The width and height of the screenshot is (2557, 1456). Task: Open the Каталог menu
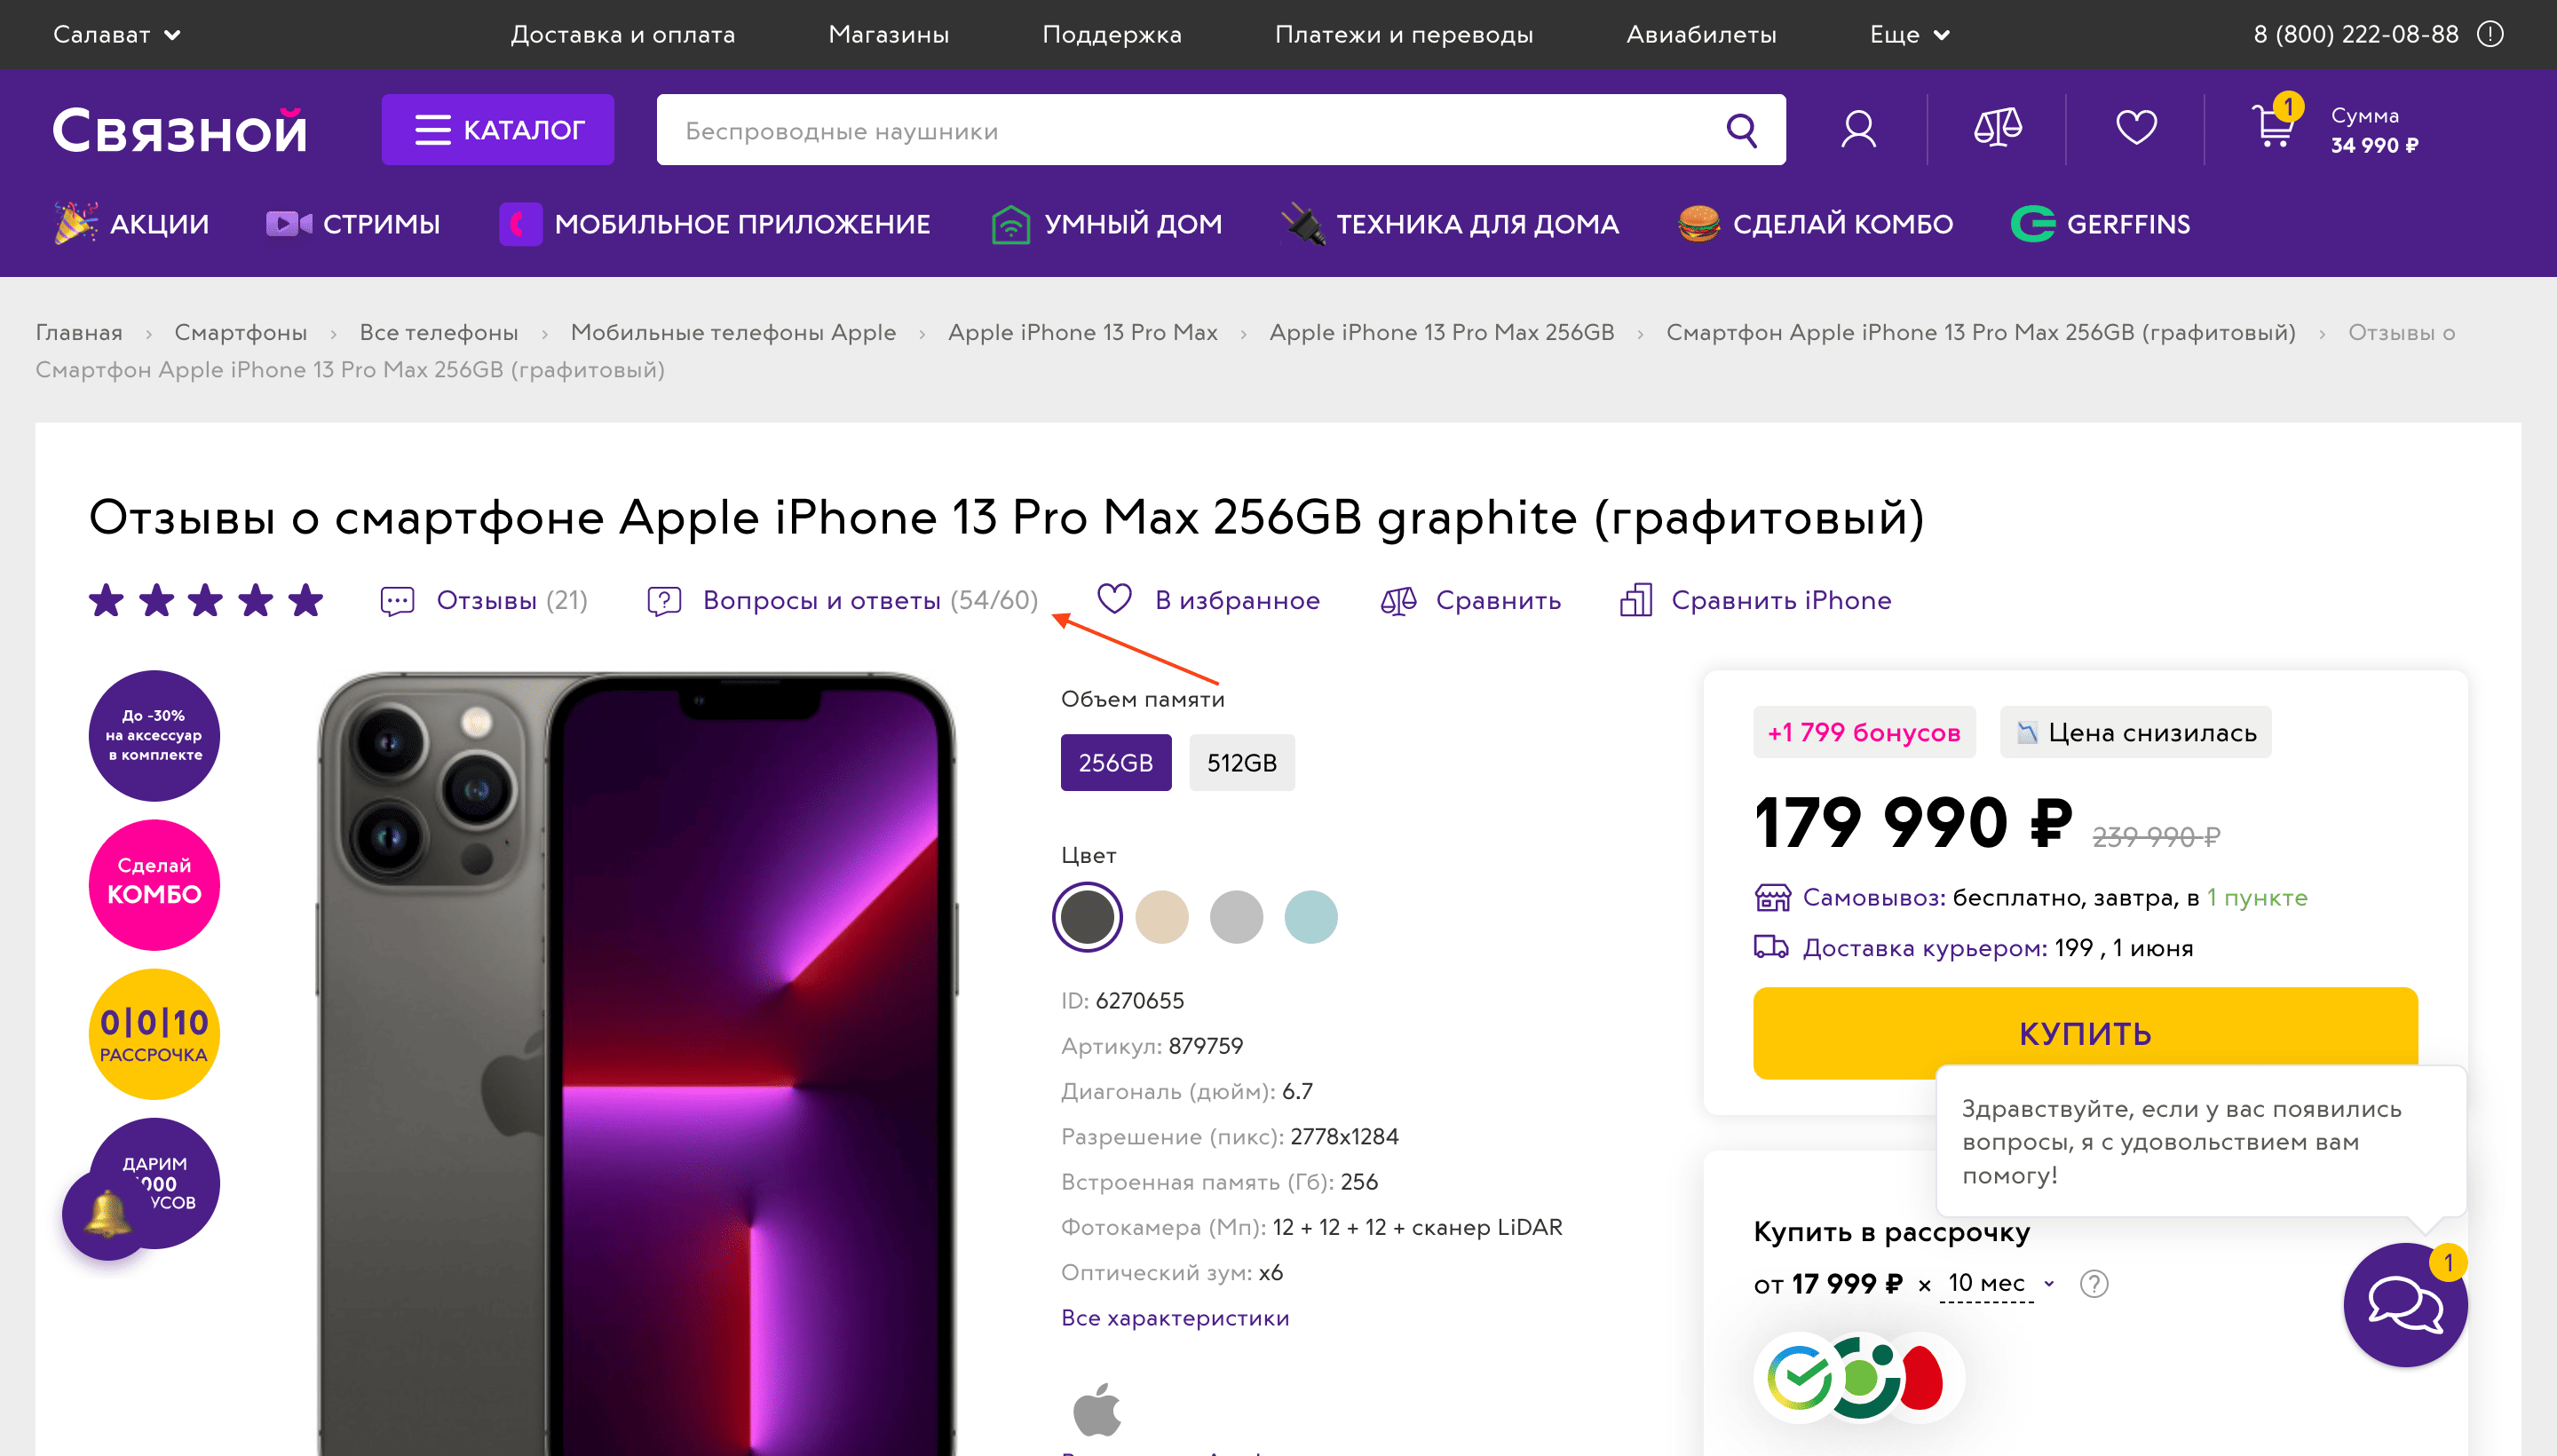click(498, 130)
